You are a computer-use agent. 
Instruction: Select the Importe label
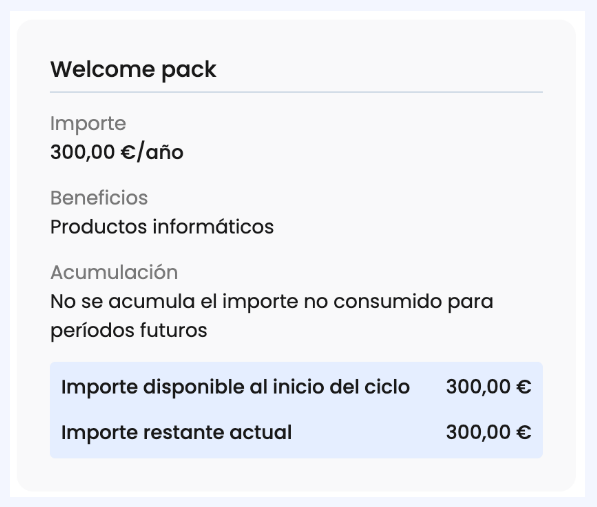[x=88, y=124]
